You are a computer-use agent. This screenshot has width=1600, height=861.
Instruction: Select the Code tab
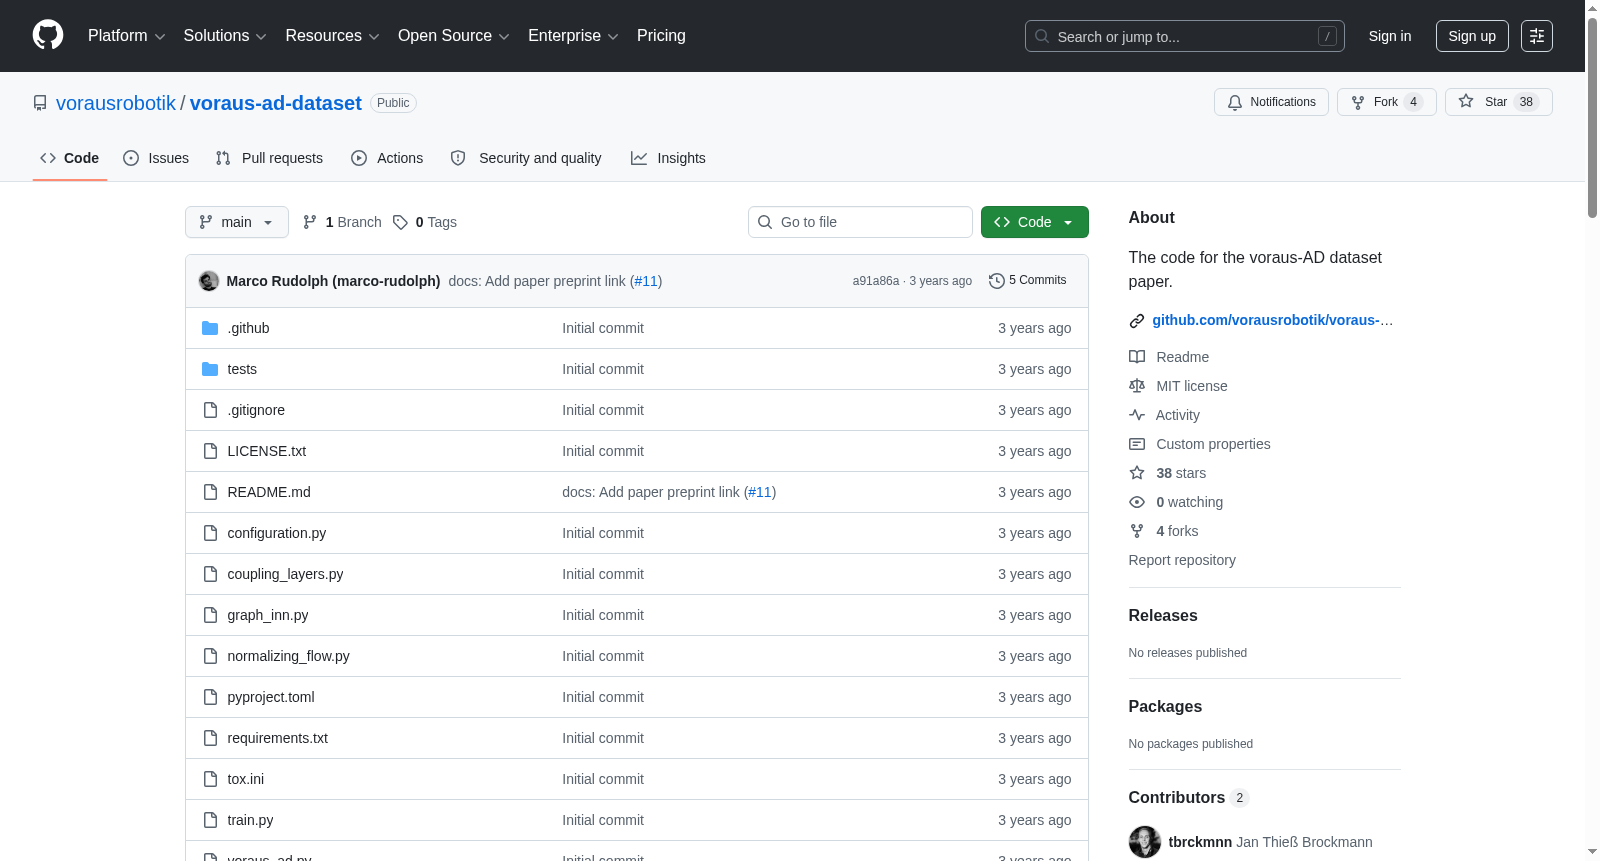70,158
